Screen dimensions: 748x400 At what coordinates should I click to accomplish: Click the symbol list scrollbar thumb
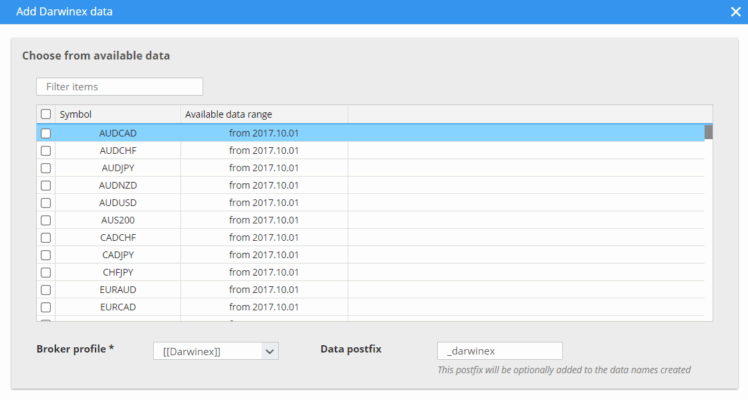pyautogui.click(x=708, y=132)
